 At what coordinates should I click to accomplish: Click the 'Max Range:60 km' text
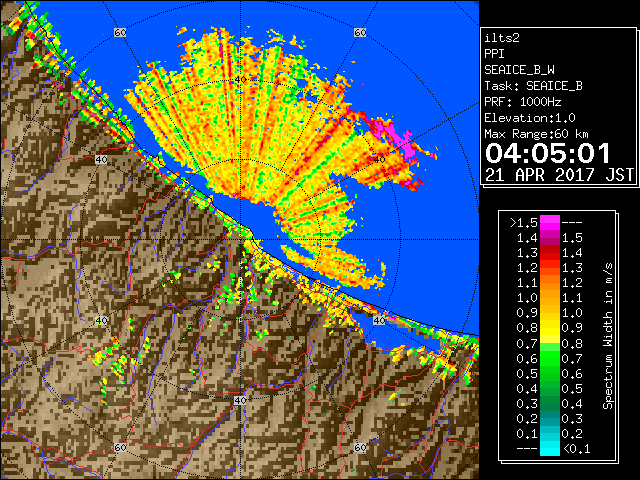[x=537, y=134]
